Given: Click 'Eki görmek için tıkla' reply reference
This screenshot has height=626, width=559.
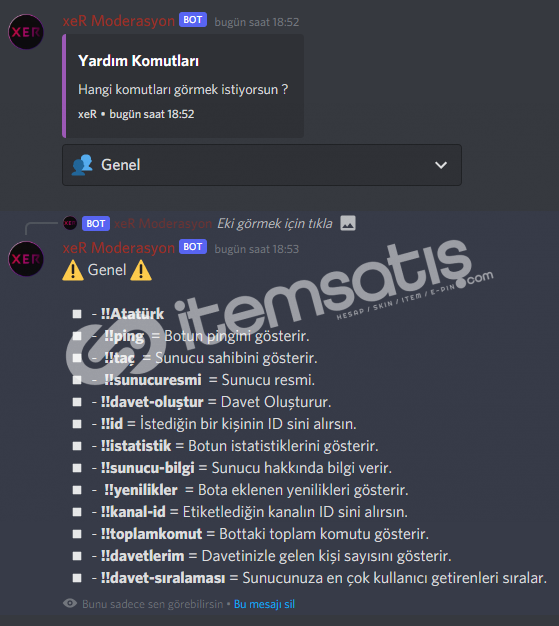Looking at the screenshot, I should tap(275, 224).
